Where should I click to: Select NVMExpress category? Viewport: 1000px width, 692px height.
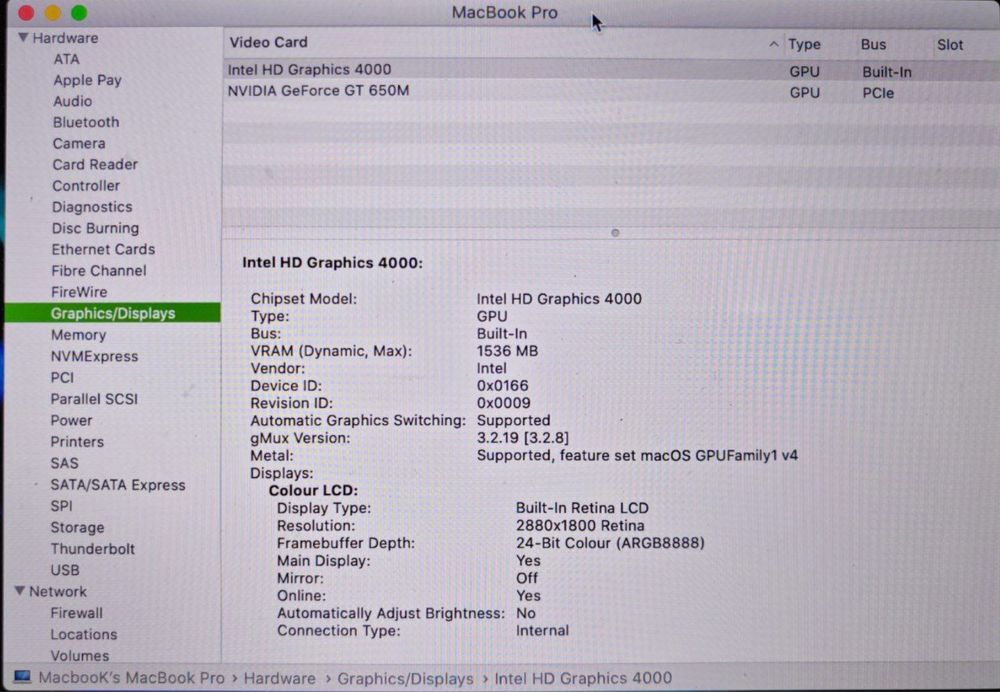coord(94,357)
